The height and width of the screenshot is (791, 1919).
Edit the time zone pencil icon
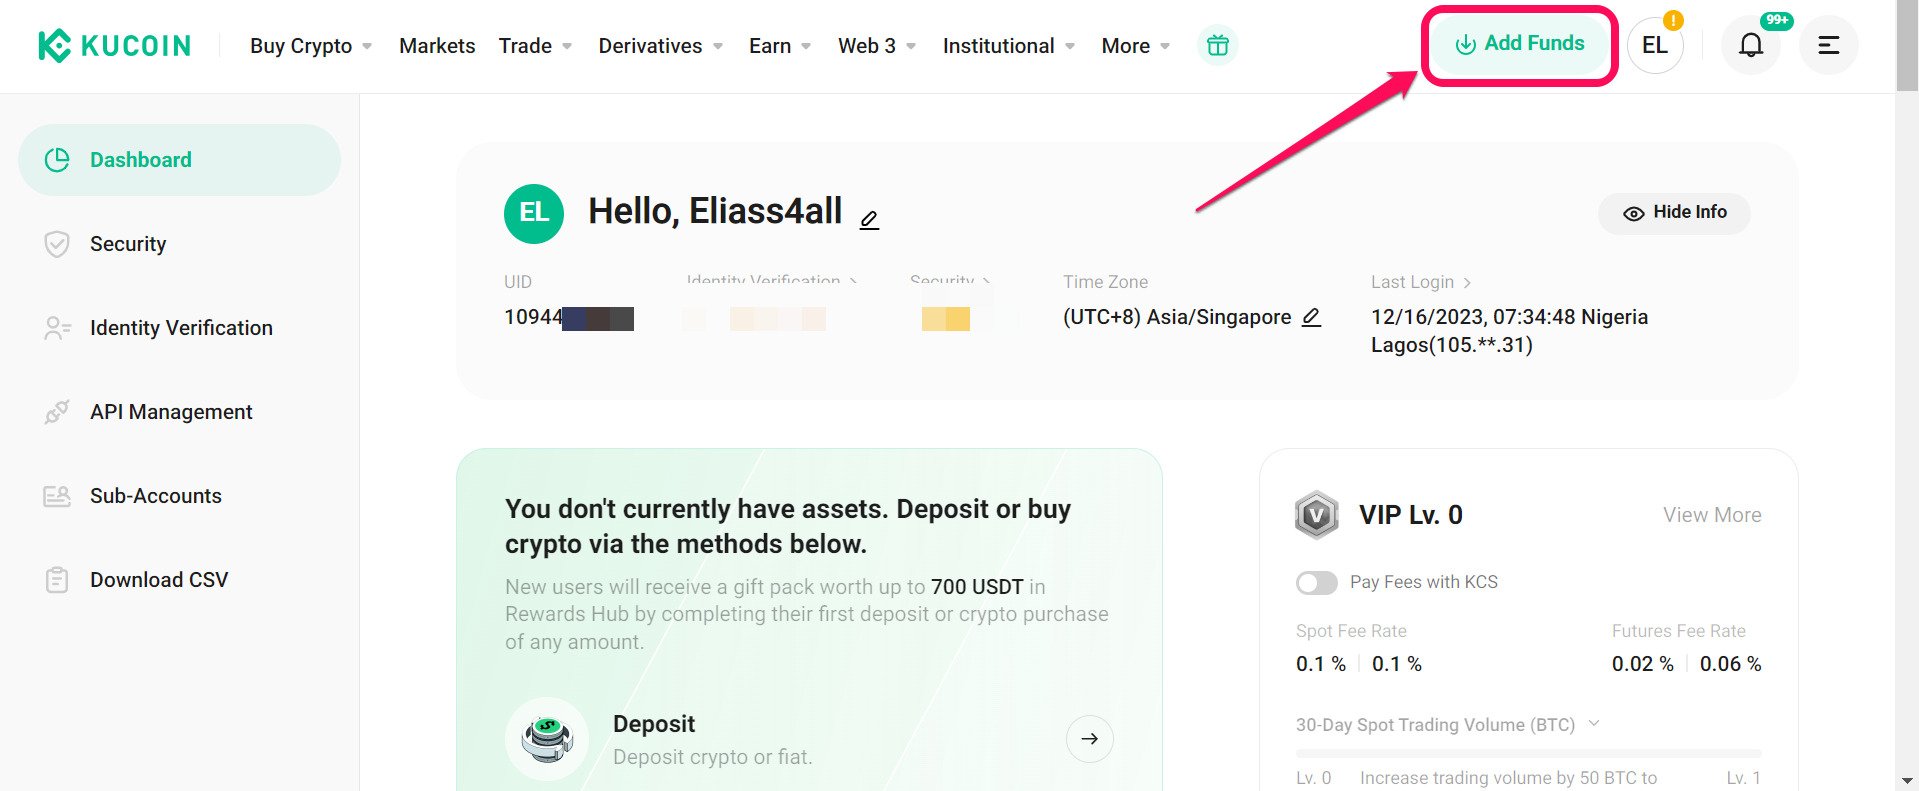point(1311,317)
